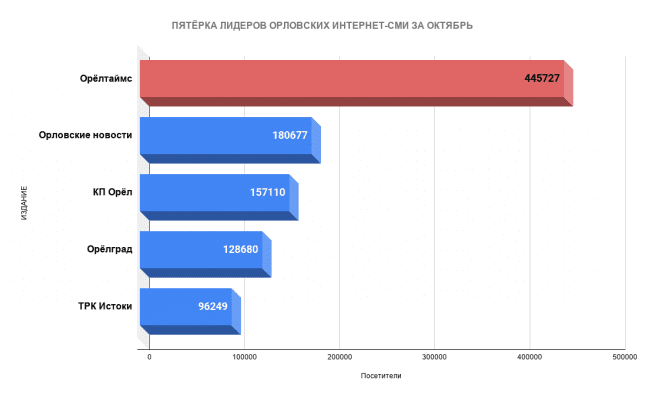645x400 pixels.
Task: Click the chart title text
Action: (322, 26)
